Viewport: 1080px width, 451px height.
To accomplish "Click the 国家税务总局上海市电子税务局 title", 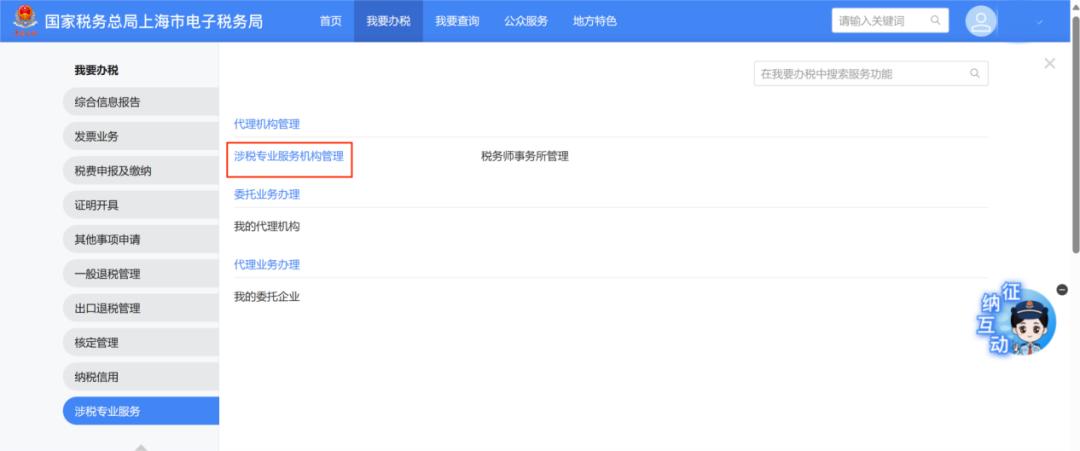I will pyautogui.click(x=154, y=21).
